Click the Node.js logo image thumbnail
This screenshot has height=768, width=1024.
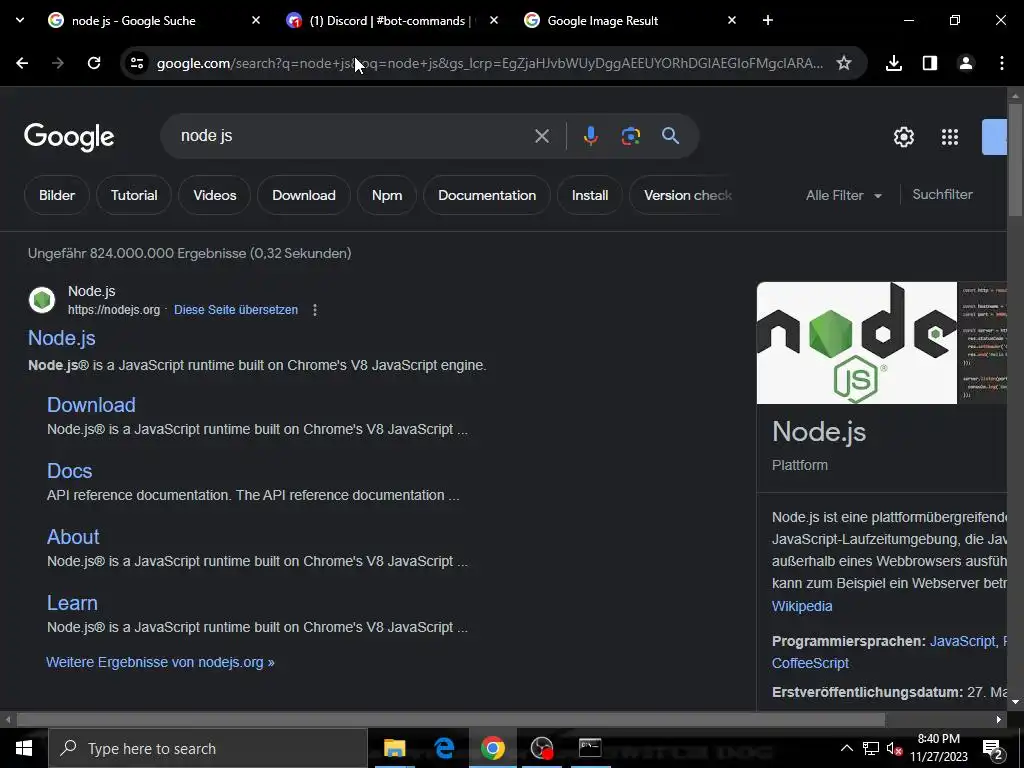pyautogui.click(x=856, y=343)
